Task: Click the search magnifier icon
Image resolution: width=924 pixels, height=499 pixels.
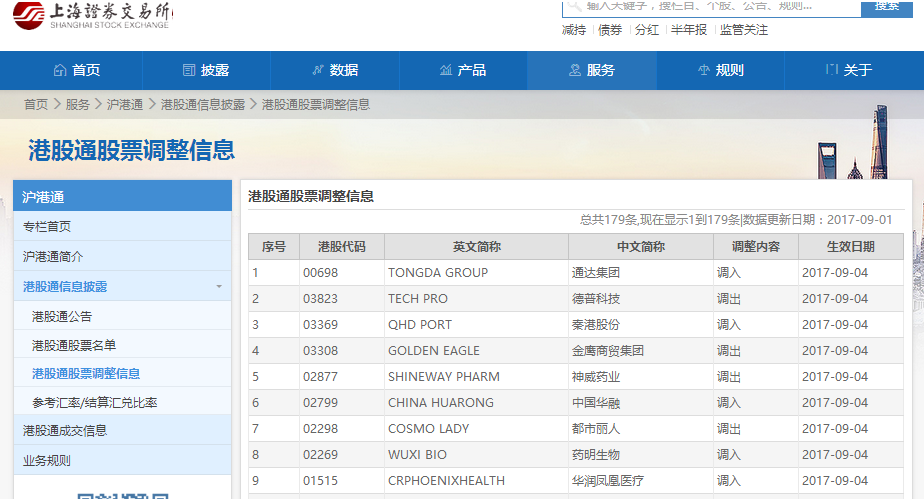Action: pyautogui.click(x=574, y=6)
